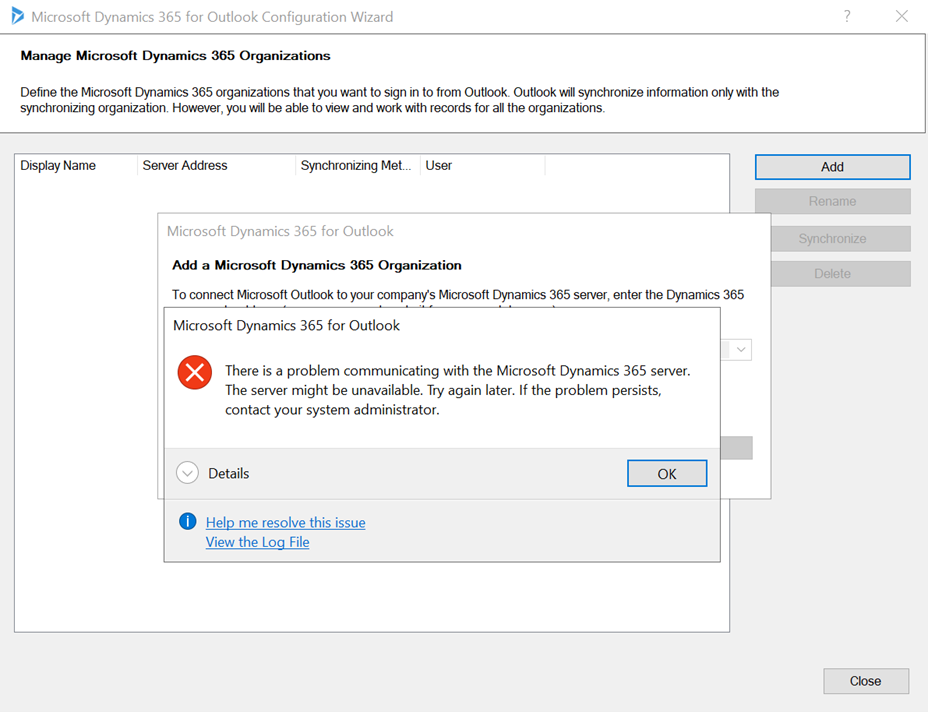The height and width of the screenshot is (712, 928).
Task: Click the Close button of the wizard
Action: point(866,681)
